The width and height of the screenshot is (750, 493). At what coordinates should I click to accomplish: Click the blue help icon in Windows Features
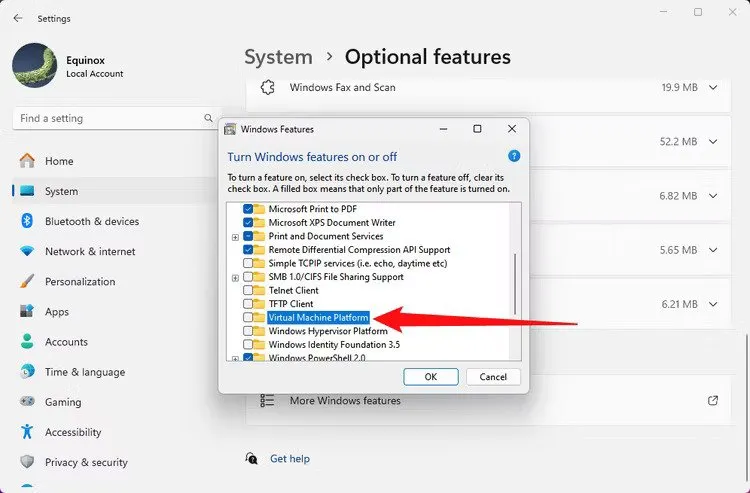pyautogui.click(x=514, y=156)
